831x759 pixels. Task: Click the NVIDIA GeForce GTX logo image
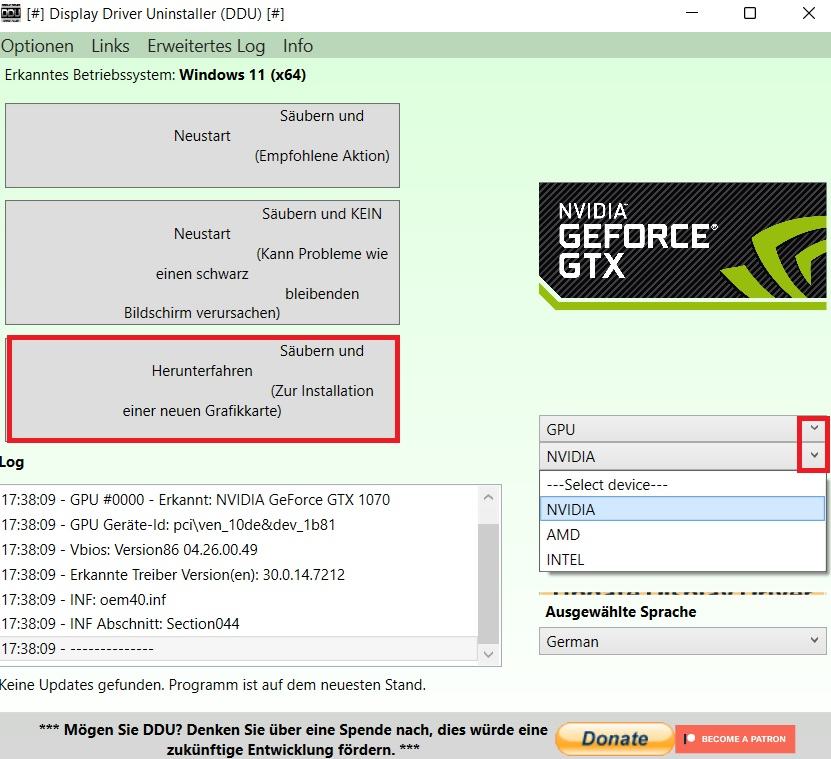[x=683, y=246]
